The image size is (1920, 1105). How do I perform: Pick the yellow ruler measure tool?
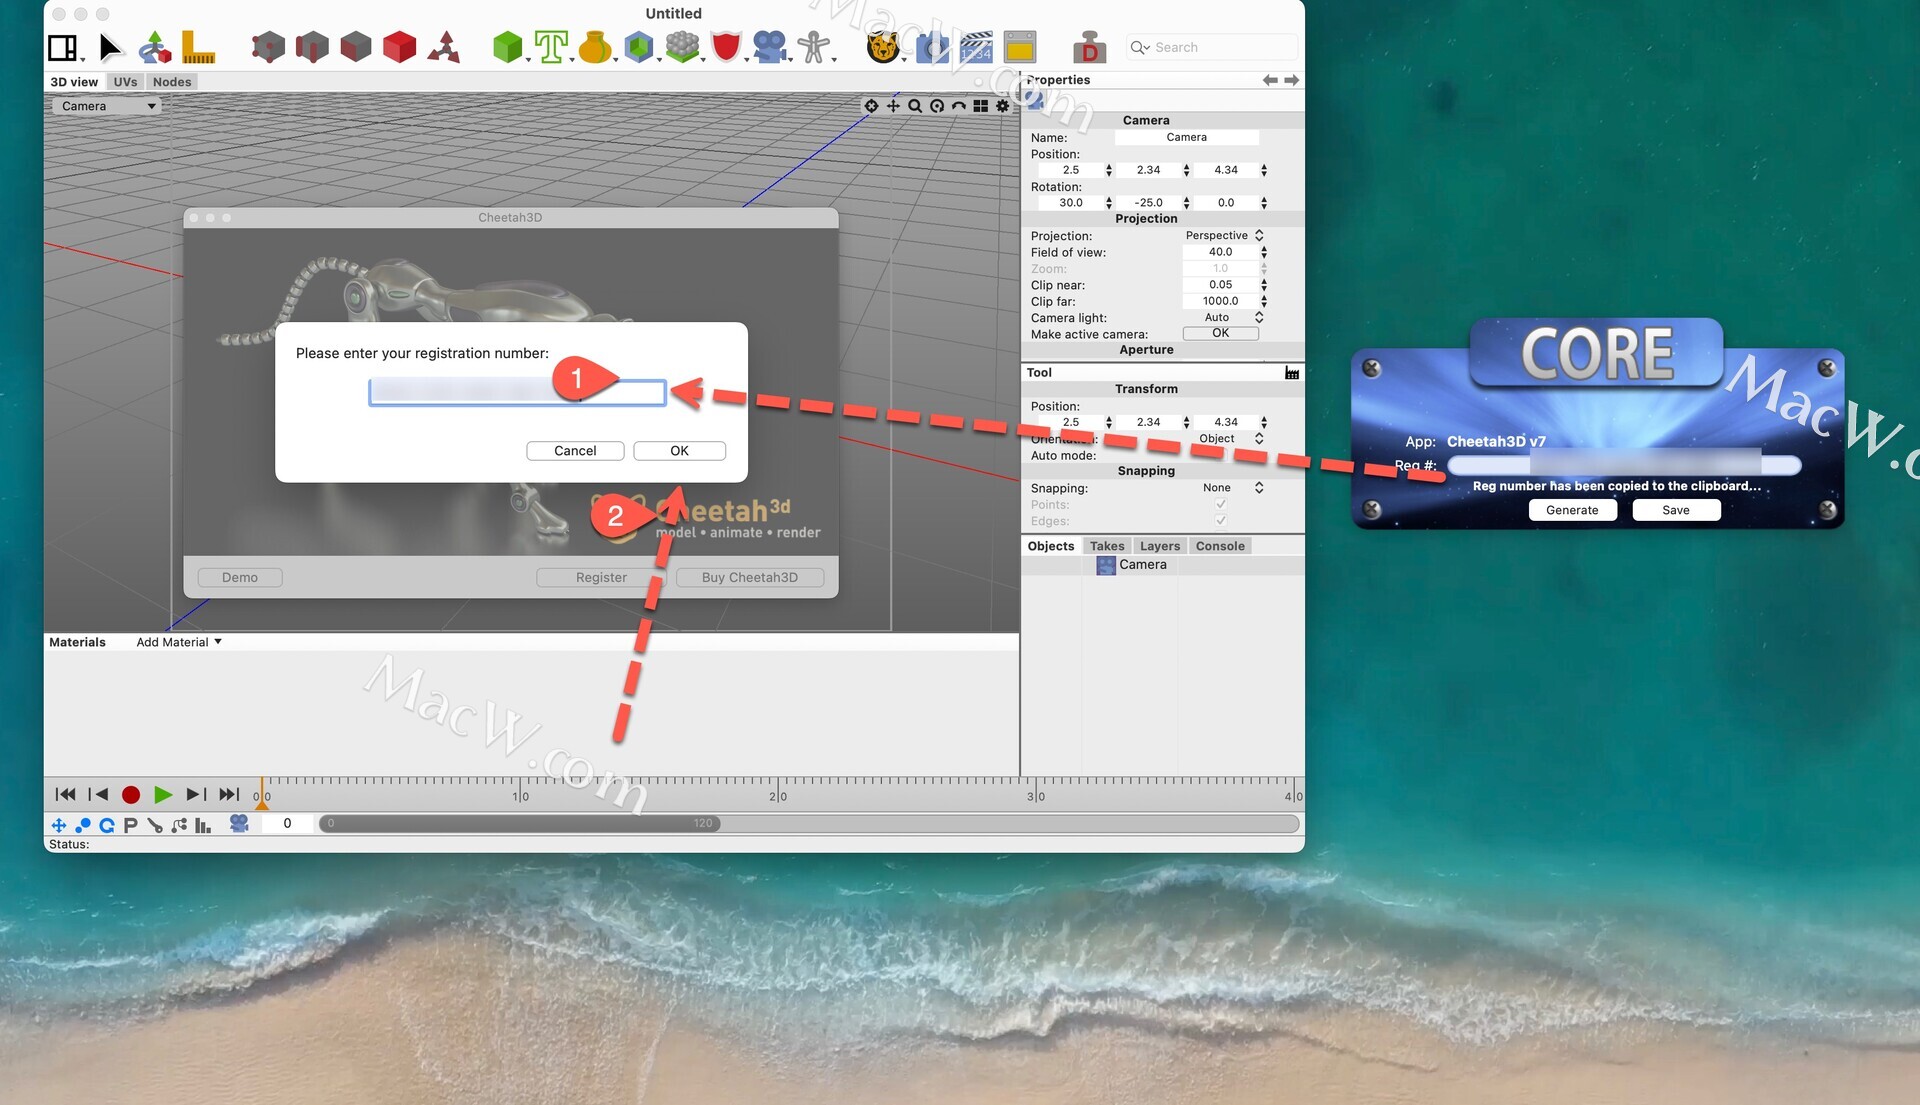pyautogui.click(x=198, y=47)
